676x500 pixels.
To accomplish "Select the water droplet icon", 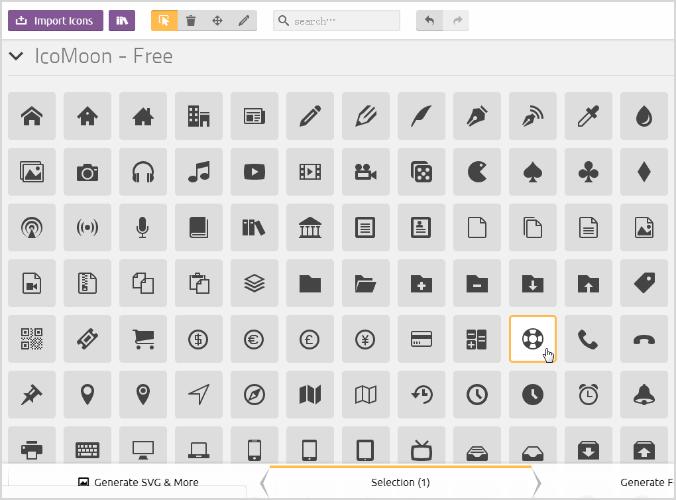I will 644,116.
